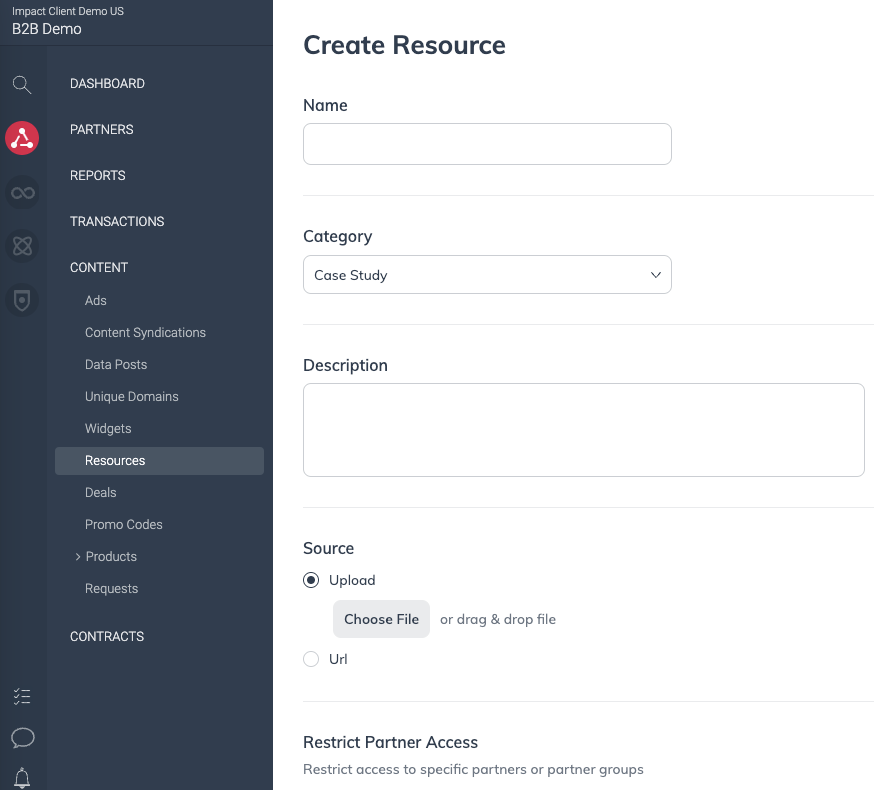Click the Description text area
The width and height of the screenshot is (874, 790).
tap(584, 430)
